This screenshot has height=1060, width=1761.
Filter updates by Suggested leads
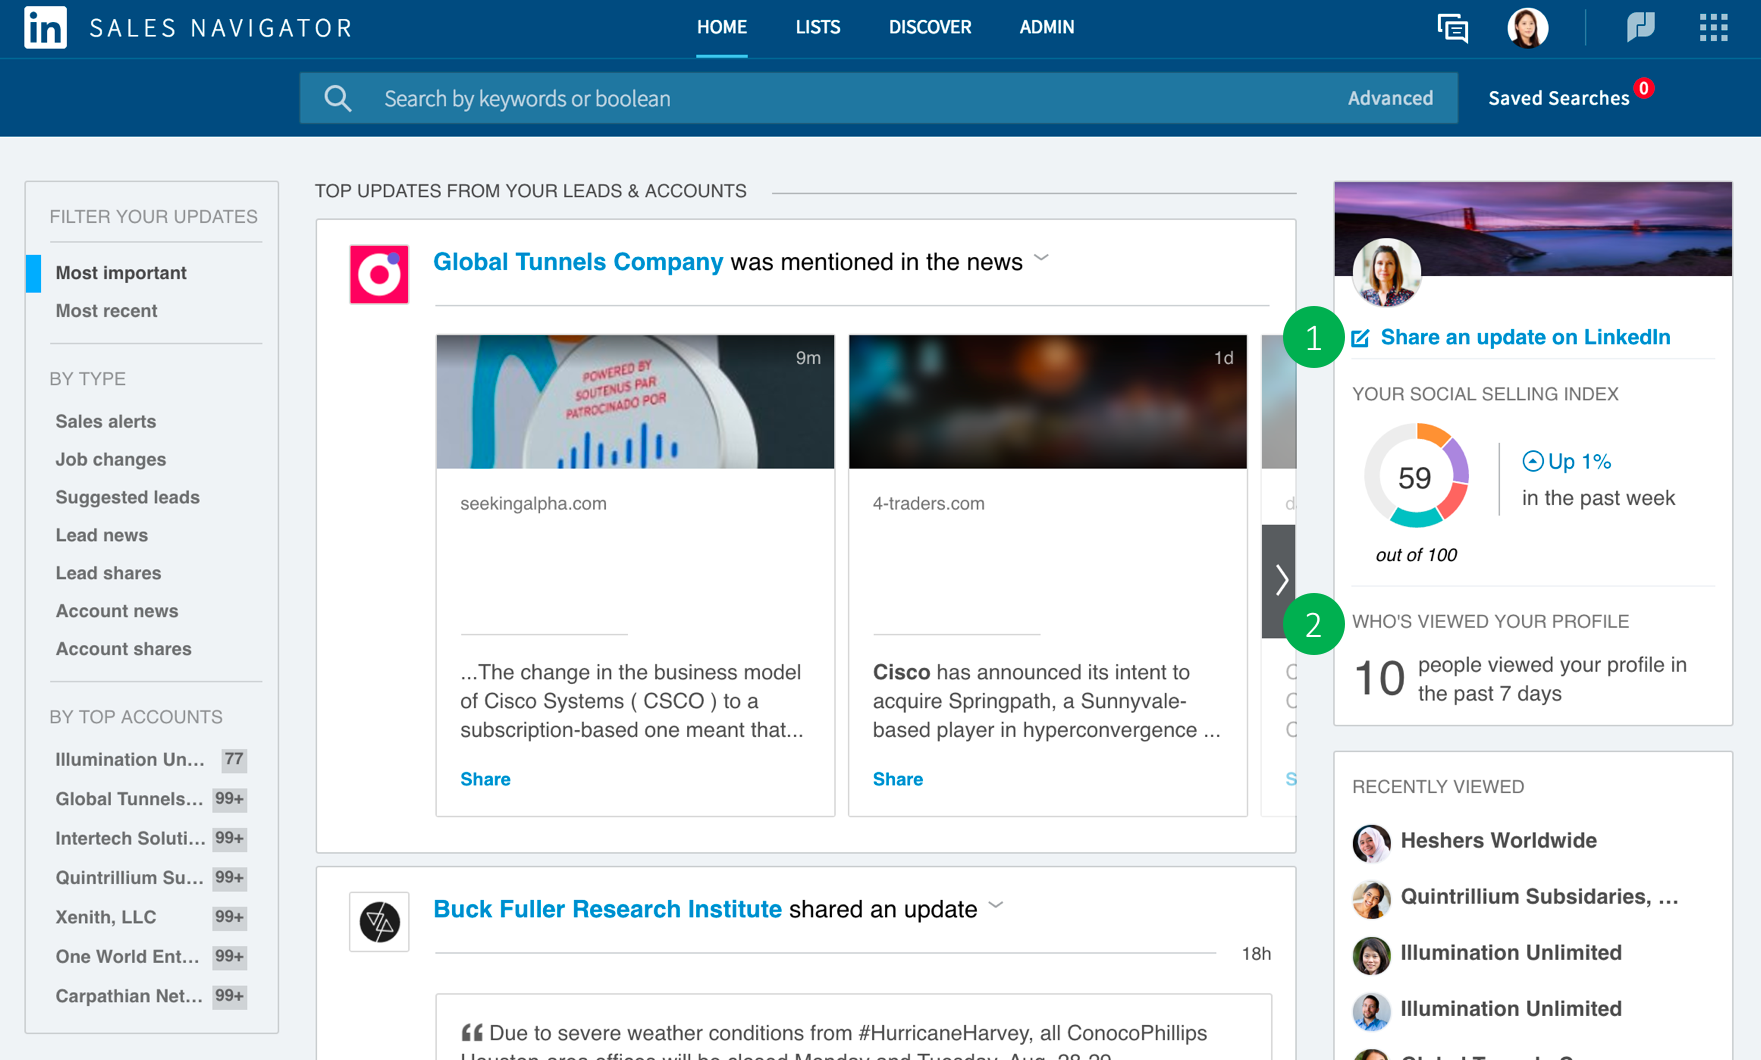click(127, 497)
